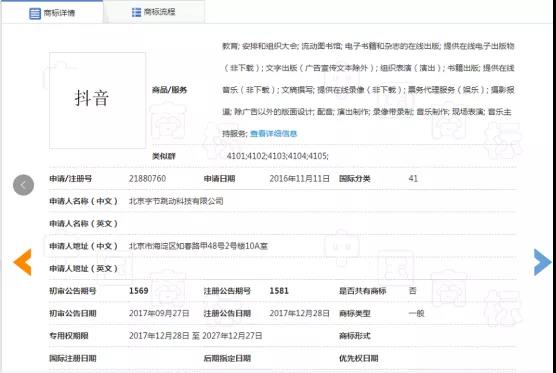Click the 后期指定日期 label
The width and height of the screenshot is (556, 373).
click(x=227, y=358)
